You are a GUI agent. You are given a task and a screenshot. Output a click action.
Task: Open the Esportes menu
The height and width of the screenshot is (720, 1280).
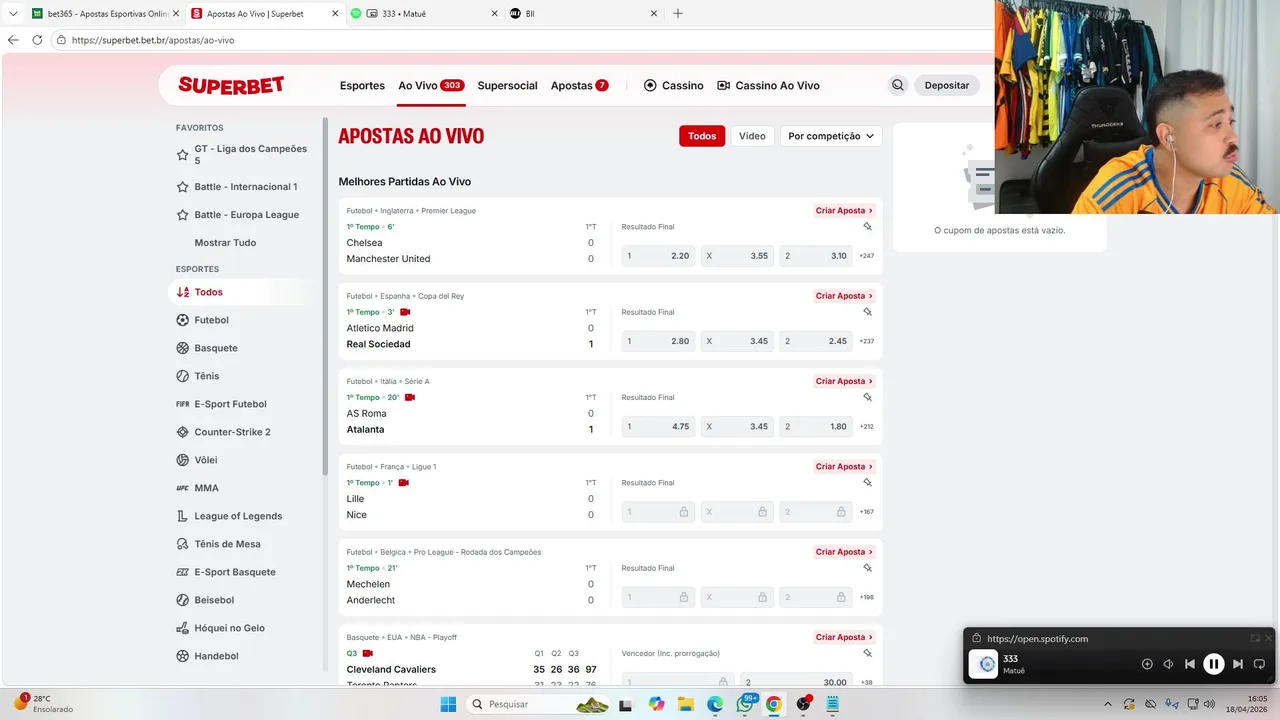pos(362,86)
